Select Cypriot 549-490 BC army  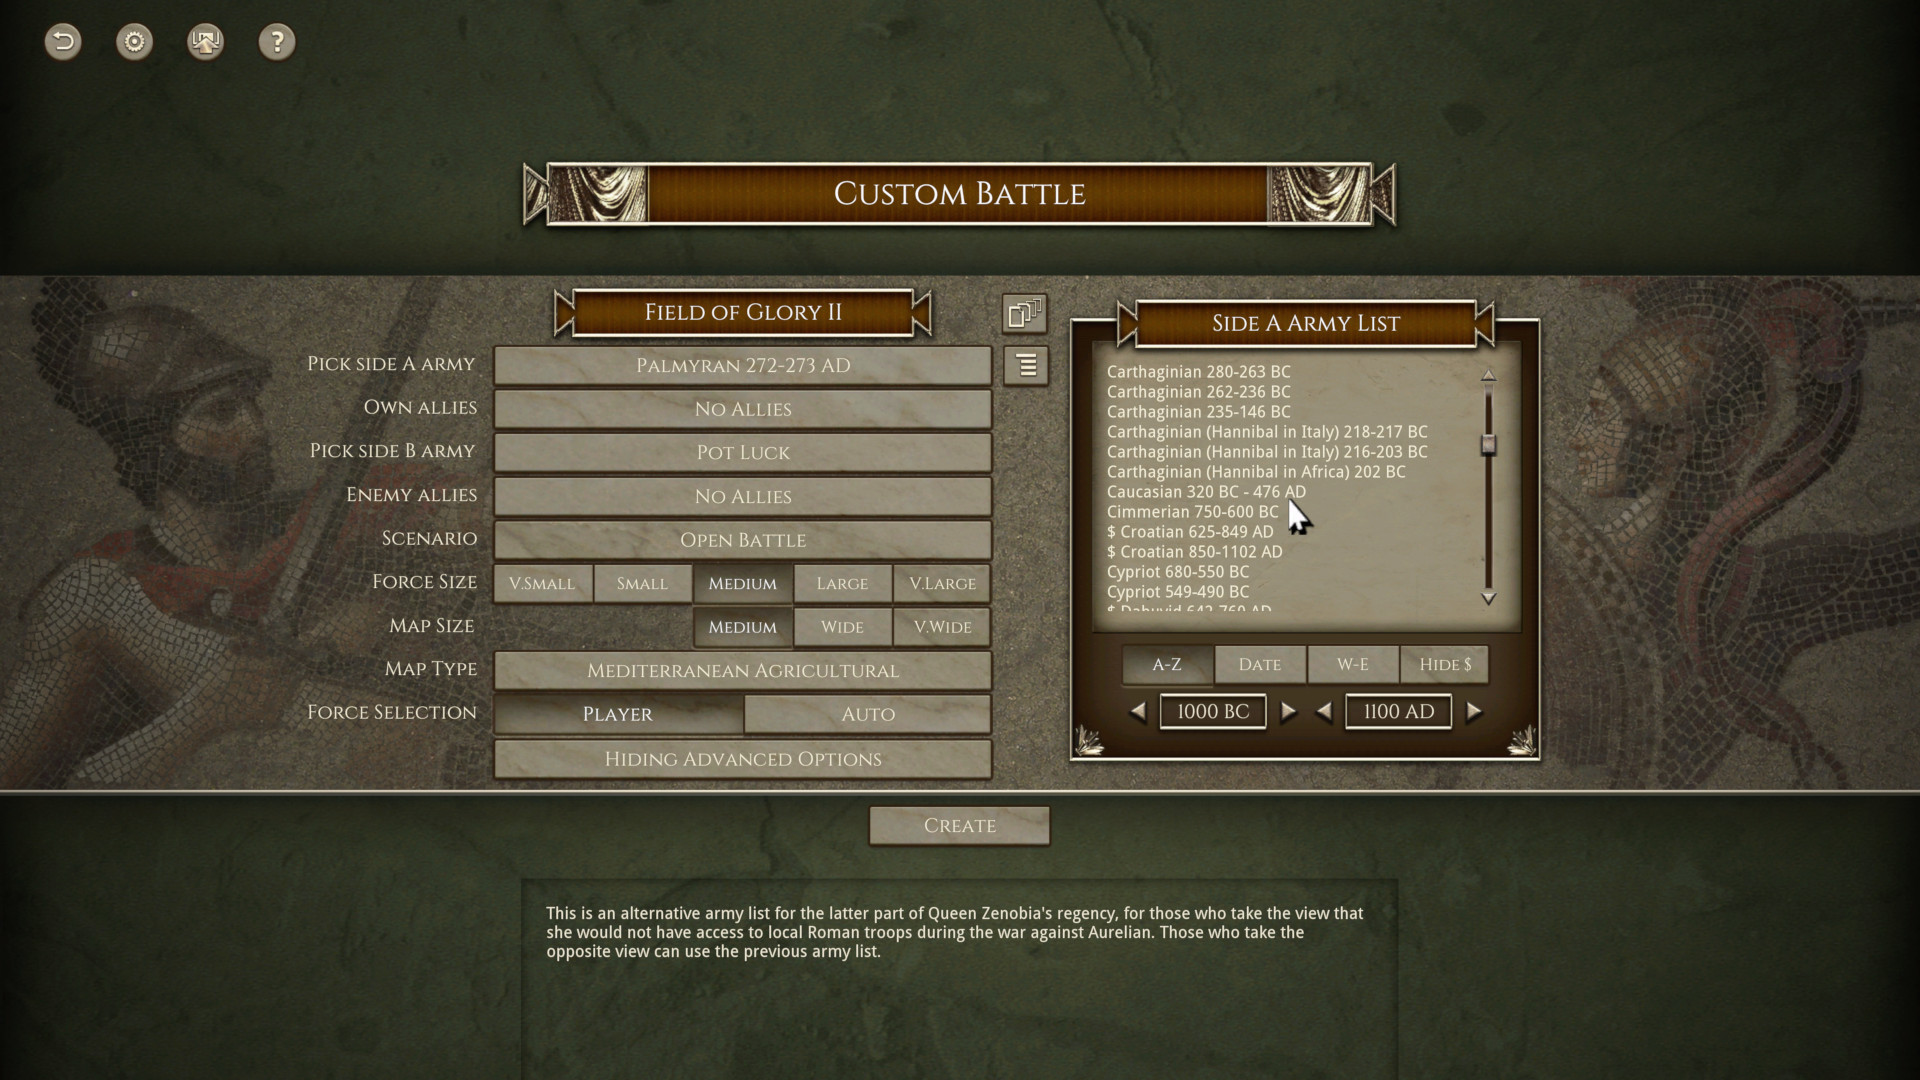click(x=1177, y=592)
